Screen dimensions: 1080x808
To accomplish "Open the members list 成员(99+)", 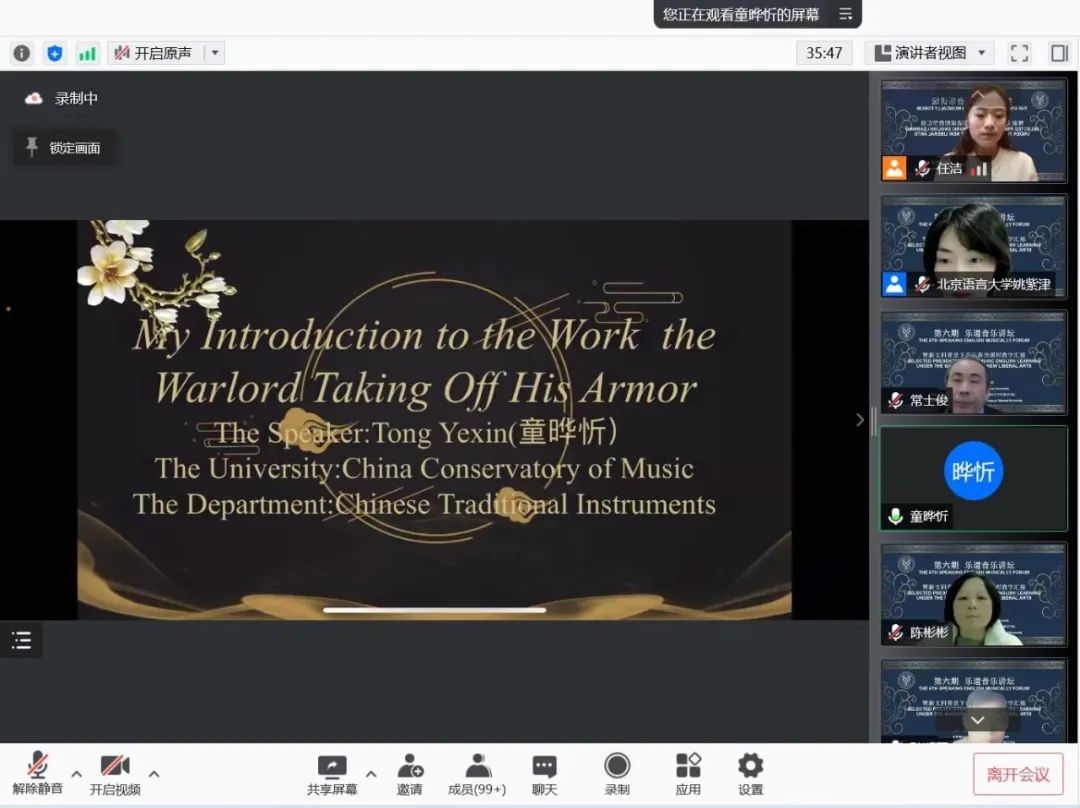I will click(x=477, y=774).
